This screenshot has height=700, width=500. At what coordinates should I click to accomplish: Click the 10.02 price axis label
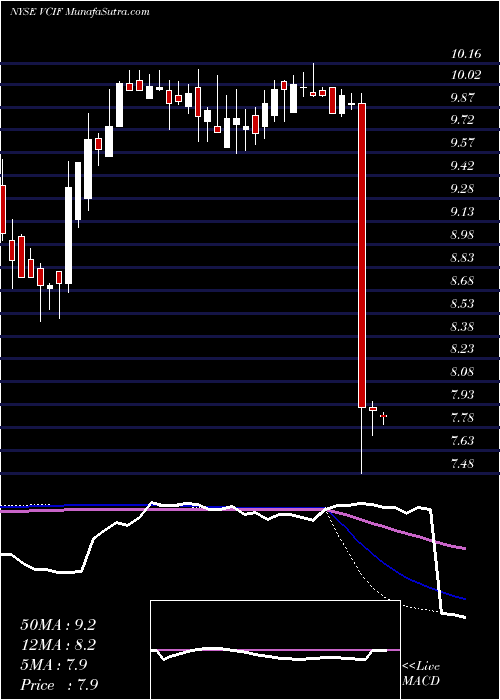coord(466,75)
